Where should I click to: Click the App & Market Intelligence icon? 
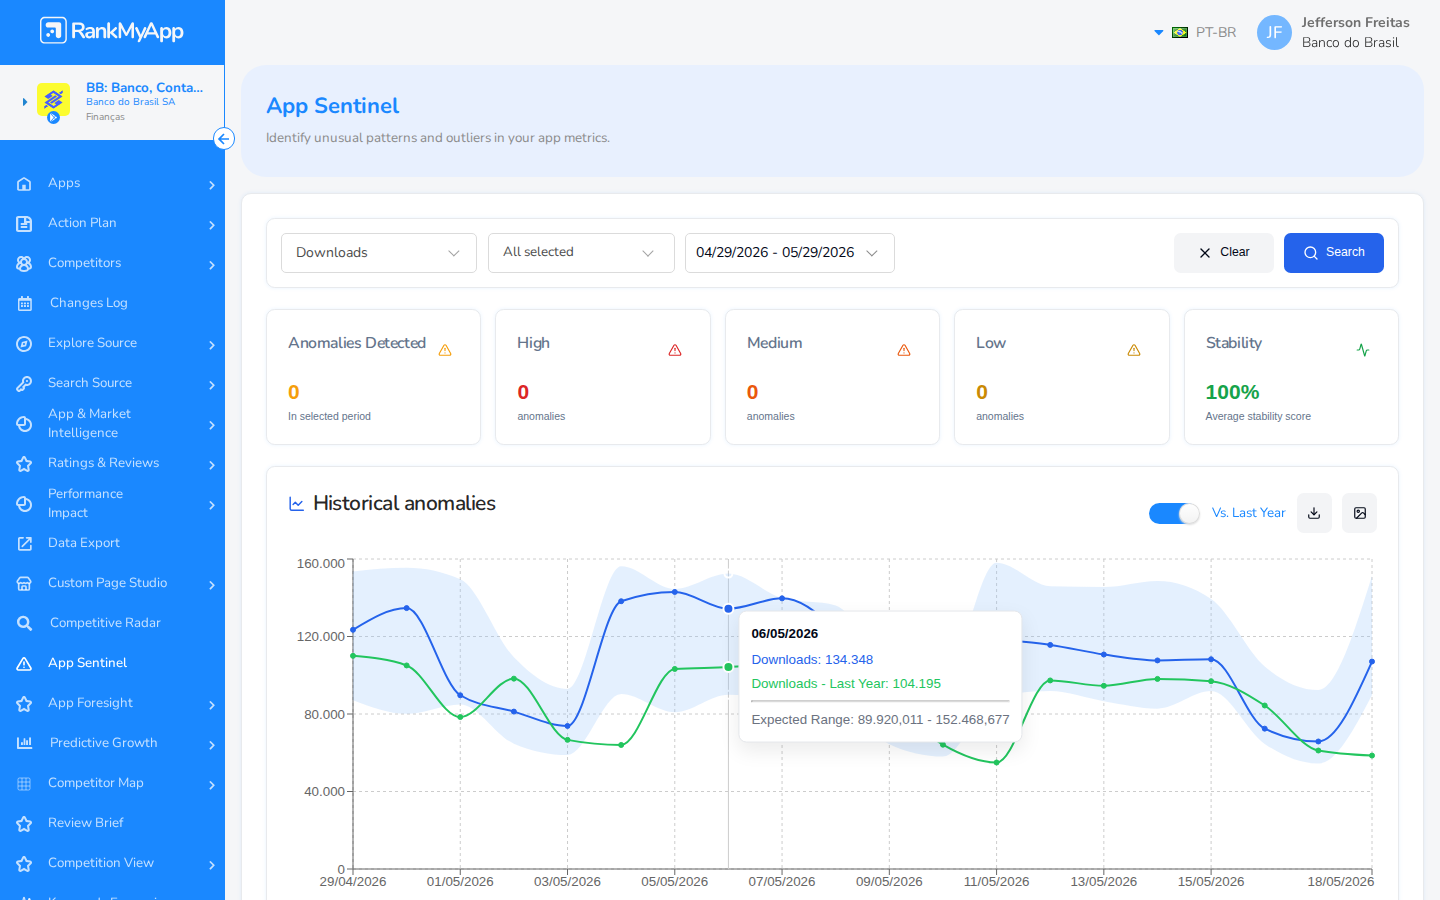(x=24, y=424)
